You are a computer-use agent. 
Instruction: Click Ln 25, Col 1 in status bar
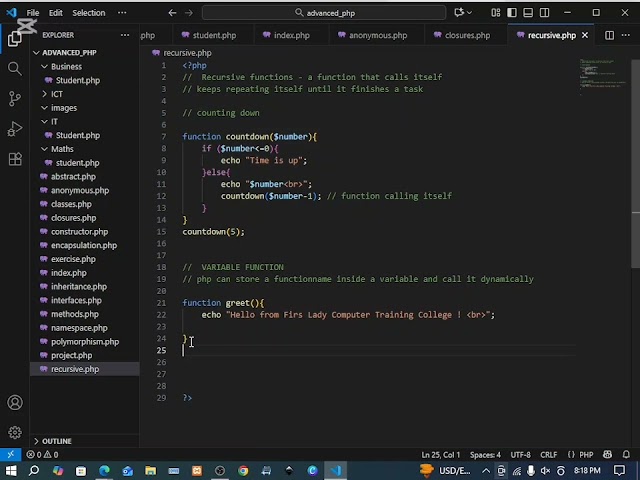coord(440,454)
